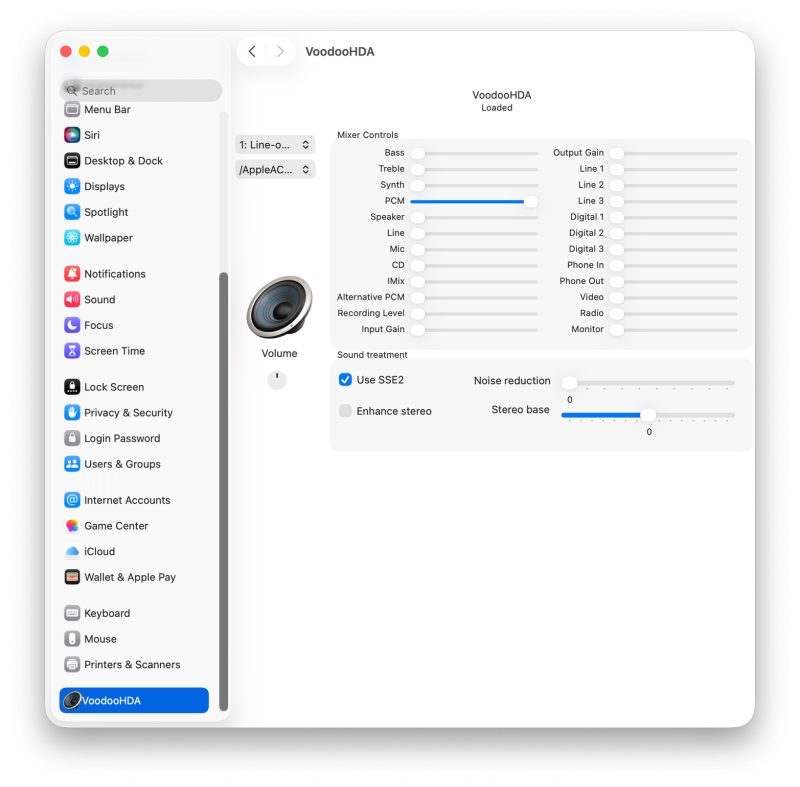Click the Recording Level slider

(x=474, y=314)
